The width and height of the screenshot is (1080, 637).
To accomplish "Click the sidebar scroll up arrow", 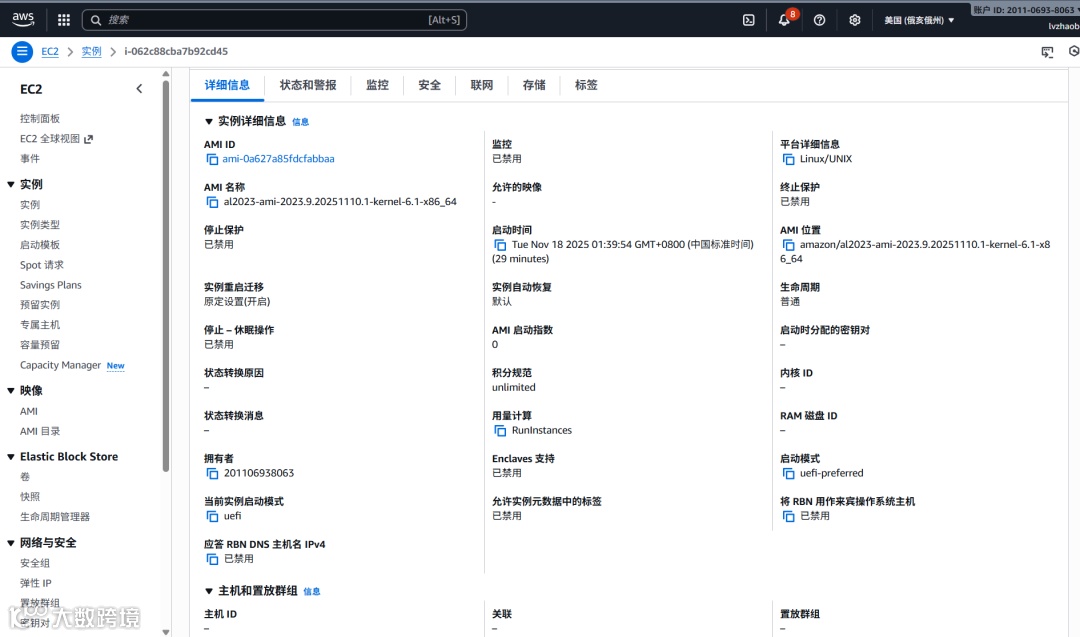I will [165, 73].
